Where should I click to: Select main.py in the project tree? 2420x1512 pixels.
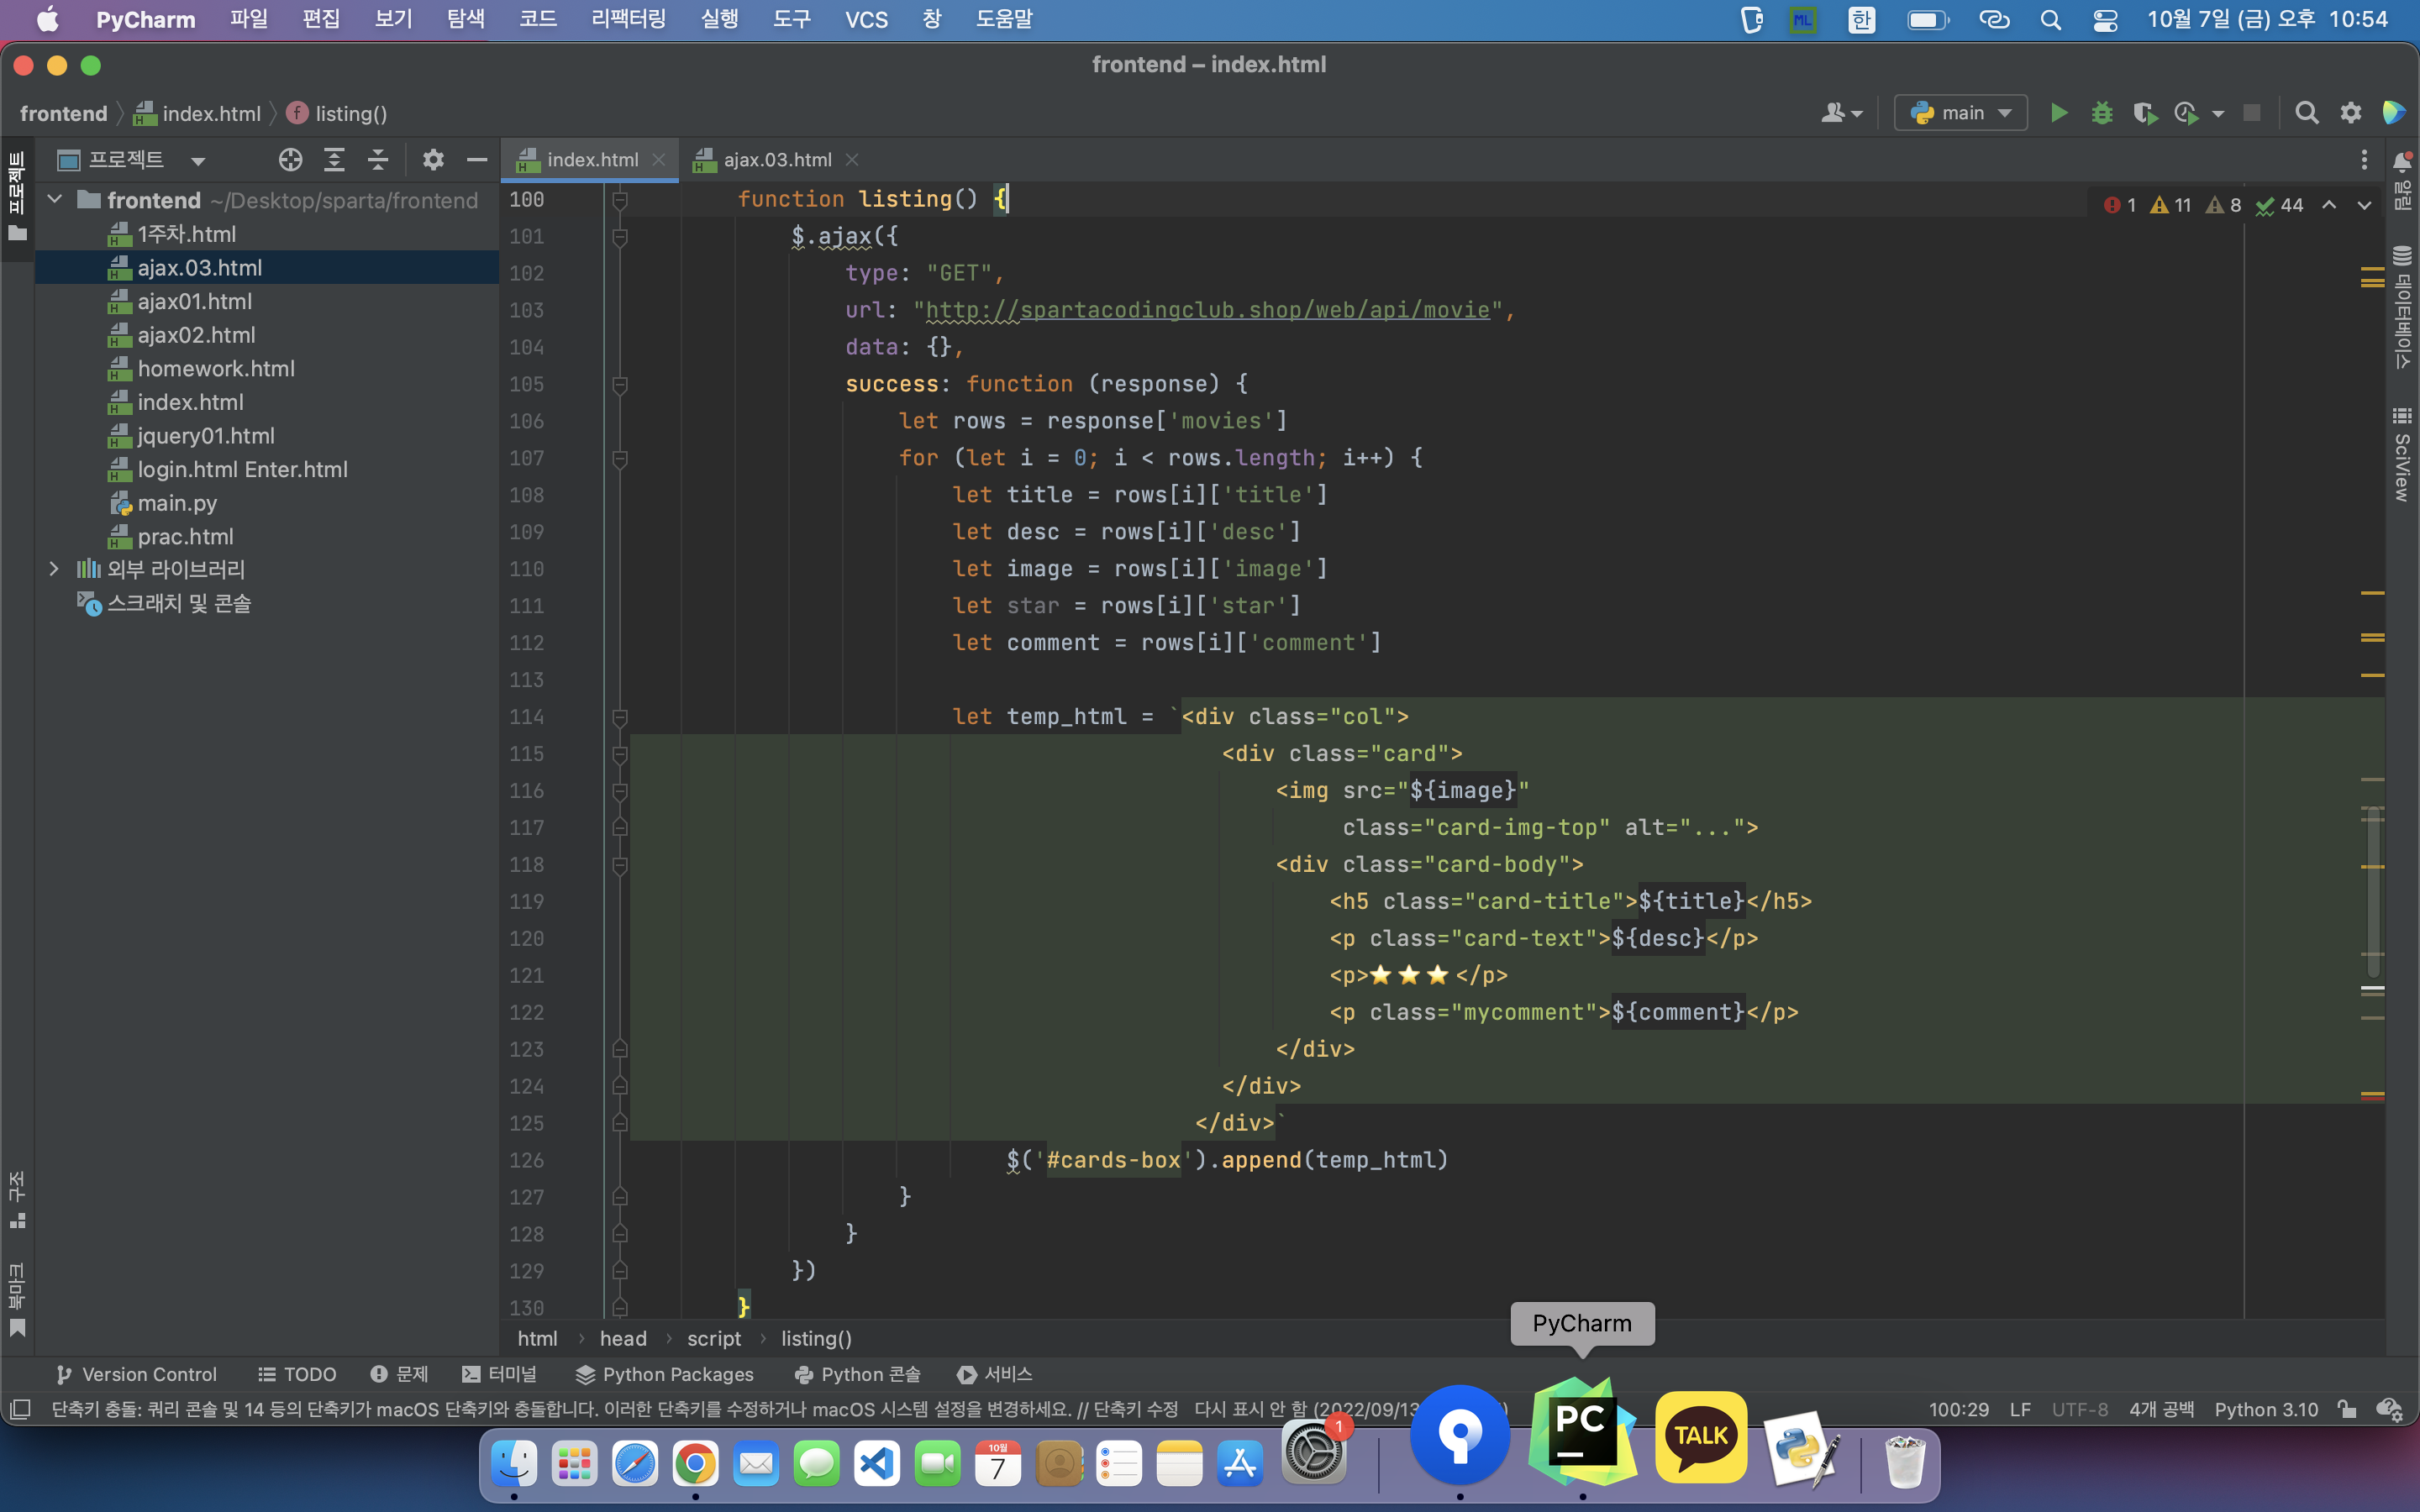click(x=177, y=503)
